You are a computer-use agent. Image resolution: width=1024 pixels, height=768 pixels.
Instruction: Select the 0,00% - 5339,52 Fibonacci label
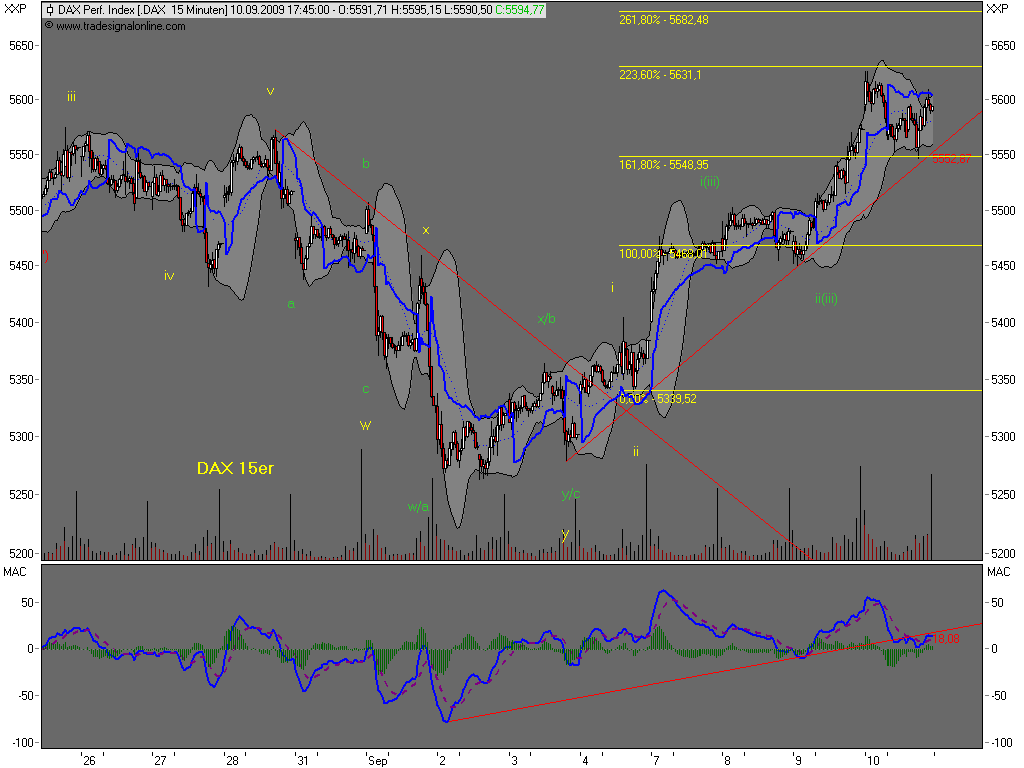pyautogui.click(x=658, y=398)
